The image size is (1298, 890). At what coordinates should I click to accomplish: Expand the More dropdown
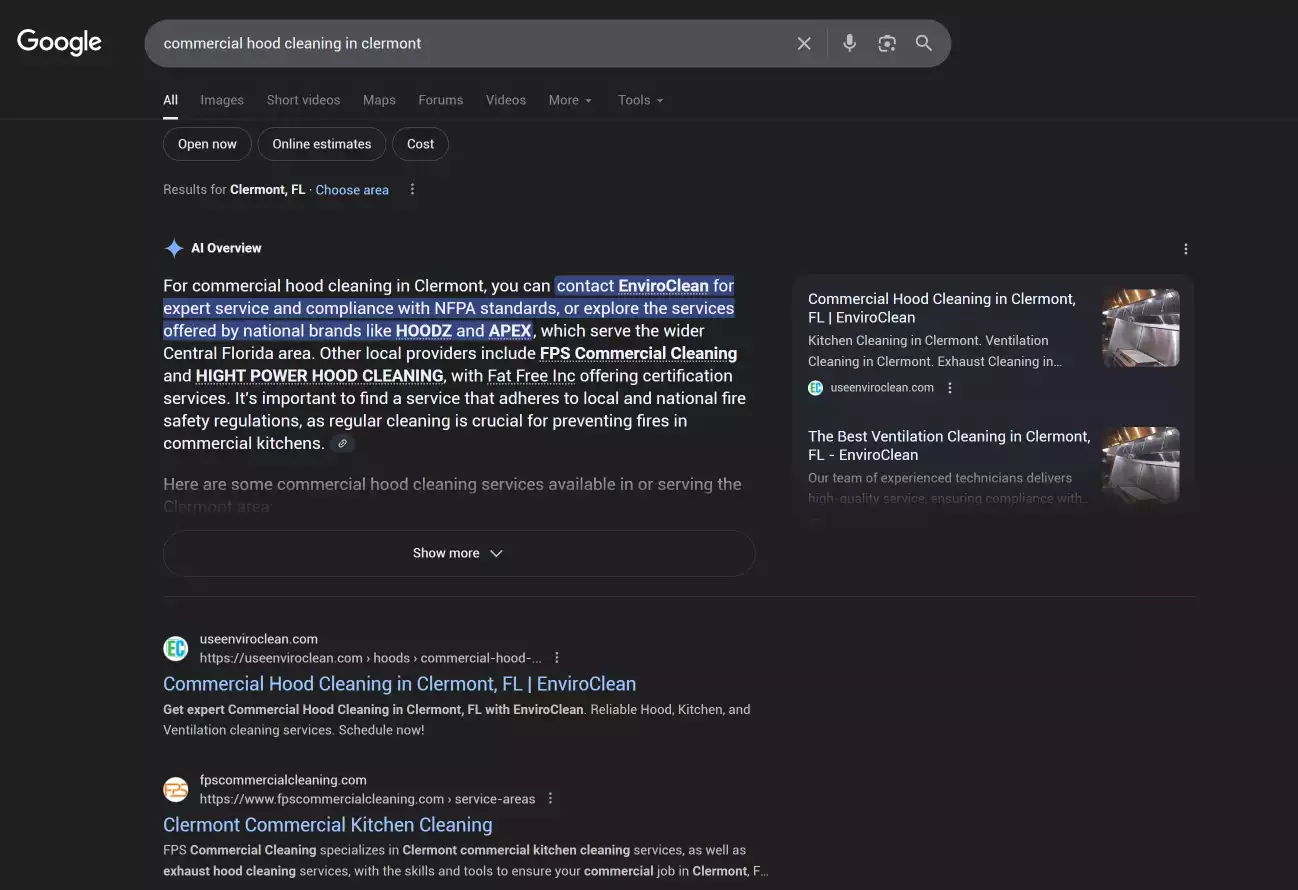click(570, 100)
